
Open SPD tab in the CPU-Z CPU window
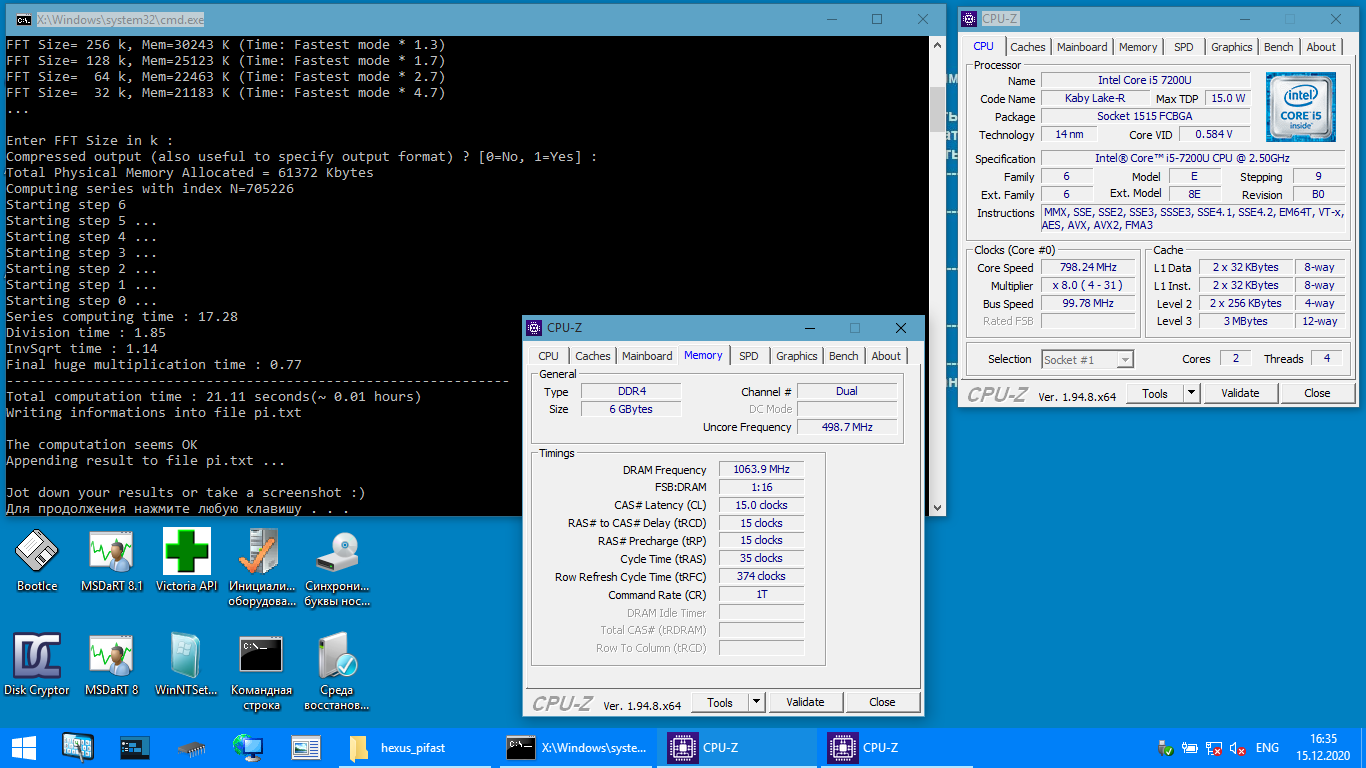(1184, 47)
